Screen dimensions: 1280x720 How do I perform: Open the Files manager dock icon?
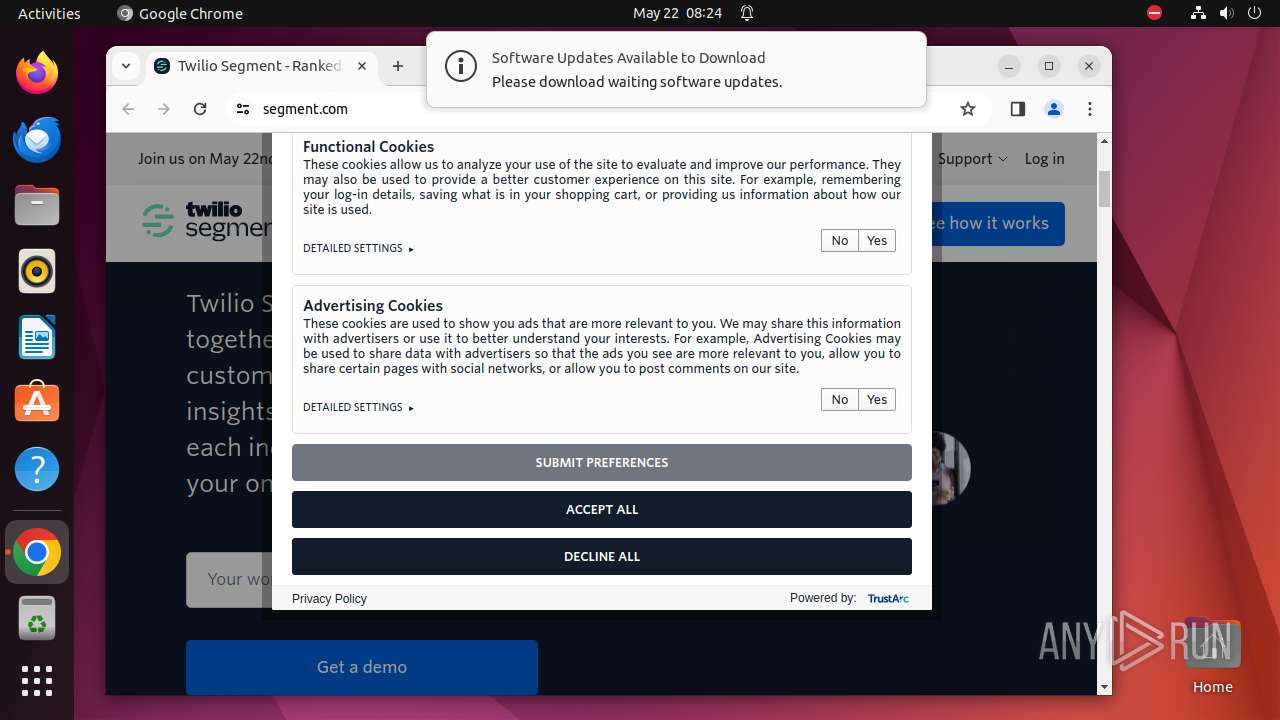pos(37,205)
